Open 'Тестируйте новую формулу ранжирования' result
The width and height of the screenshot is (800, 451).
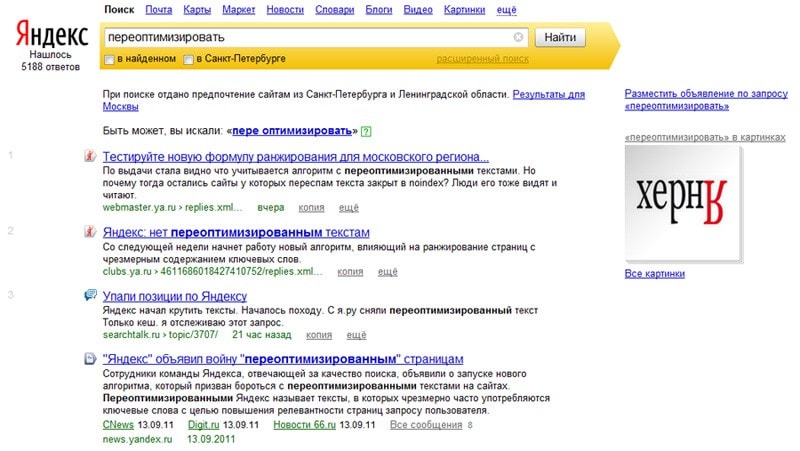[x=295, y=157]
